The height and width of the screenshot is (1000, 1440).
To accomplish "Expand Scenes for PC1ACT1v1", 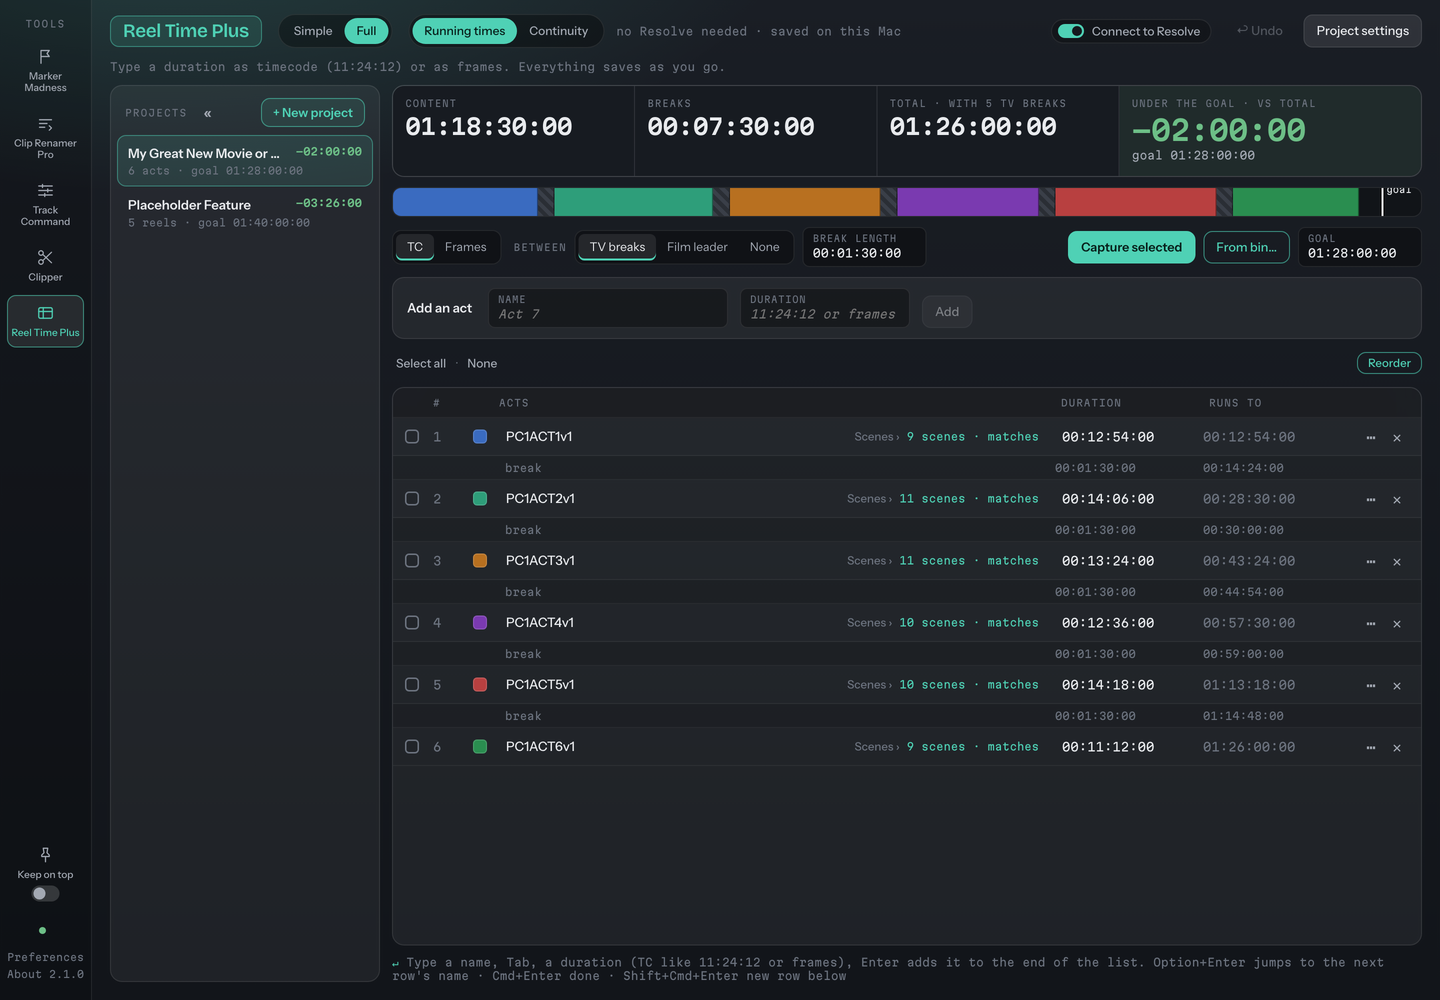I will [877, 437].
